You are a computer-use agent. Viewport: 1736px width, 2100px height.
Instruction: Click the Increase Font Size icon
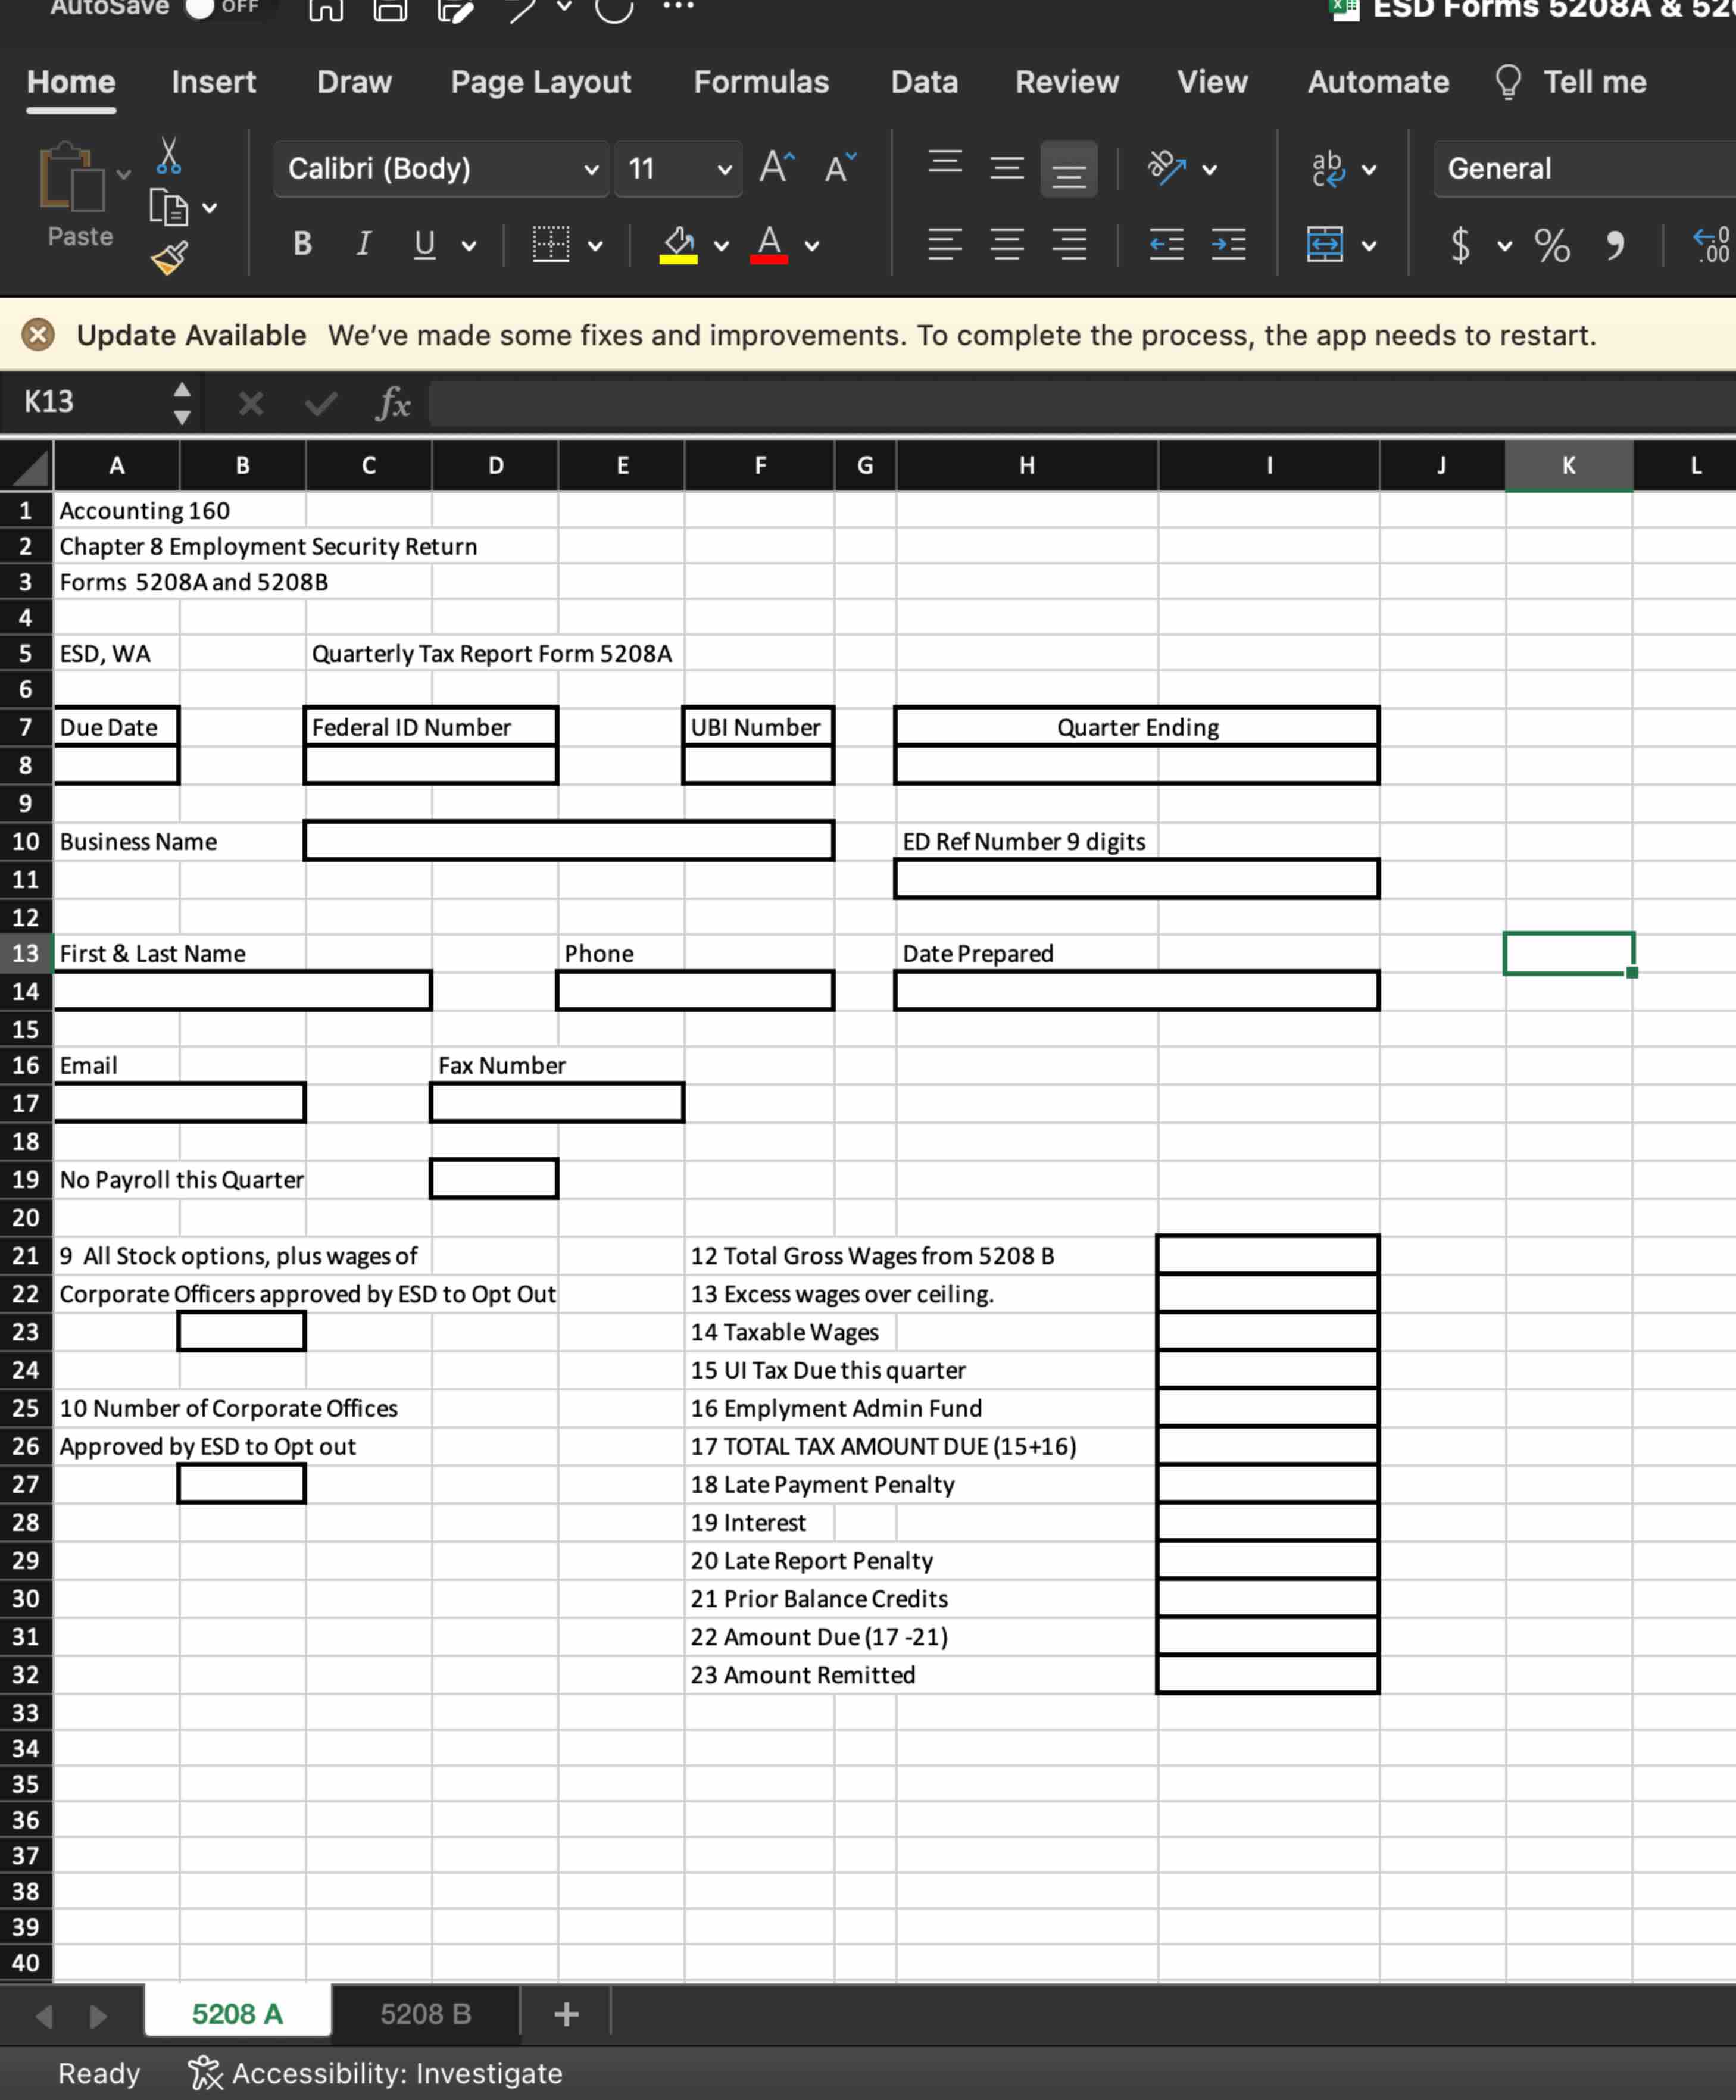[x=776, y=167]
